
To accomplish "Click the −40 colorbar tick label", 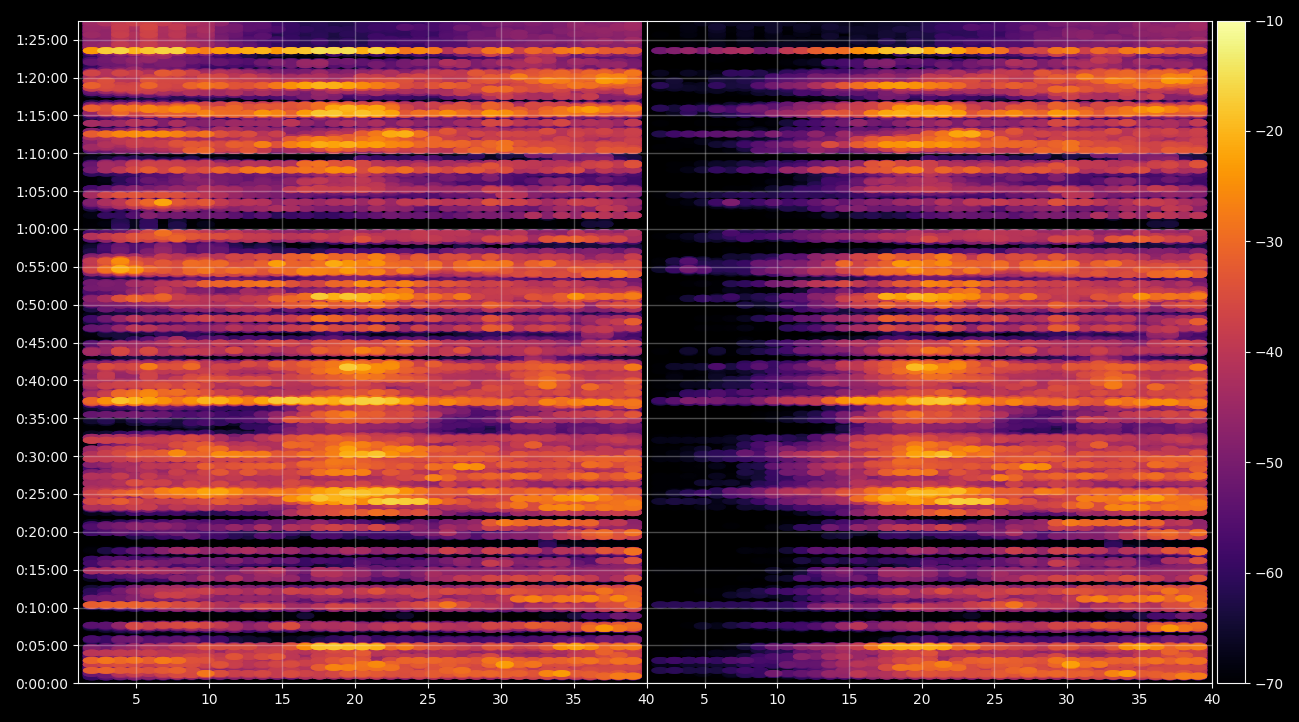I will pos(1269,352).
